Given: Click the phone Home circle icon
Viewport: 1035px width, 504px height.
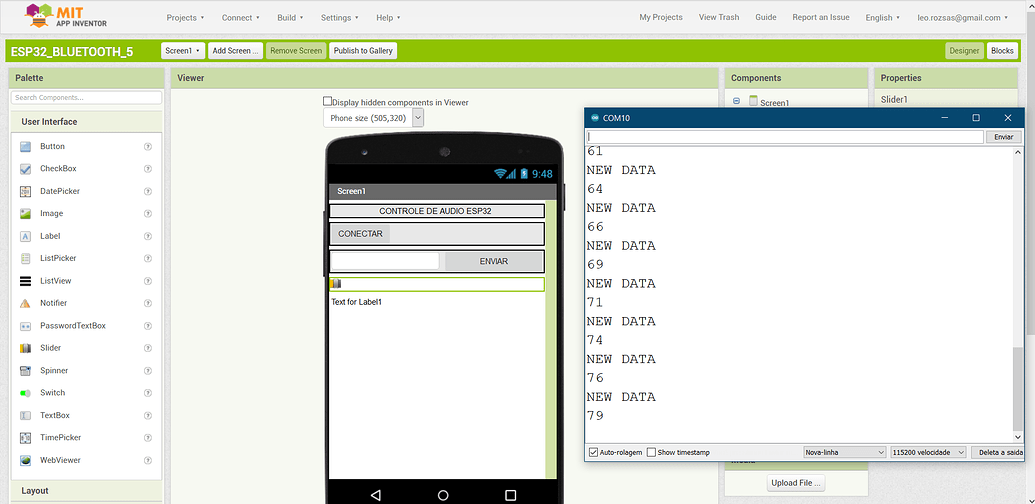Looking at the screenshot, I should point(443,495).
